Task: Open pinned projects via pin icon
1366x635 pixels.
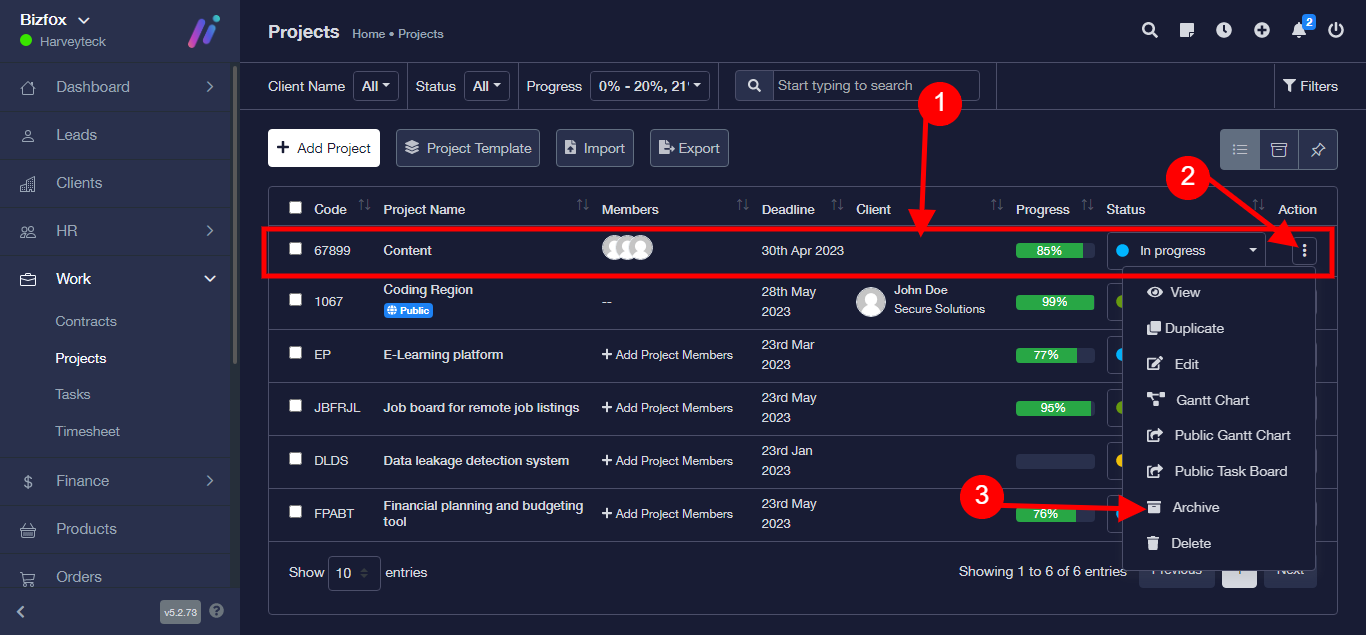Action: click(x=1317, y=149)
